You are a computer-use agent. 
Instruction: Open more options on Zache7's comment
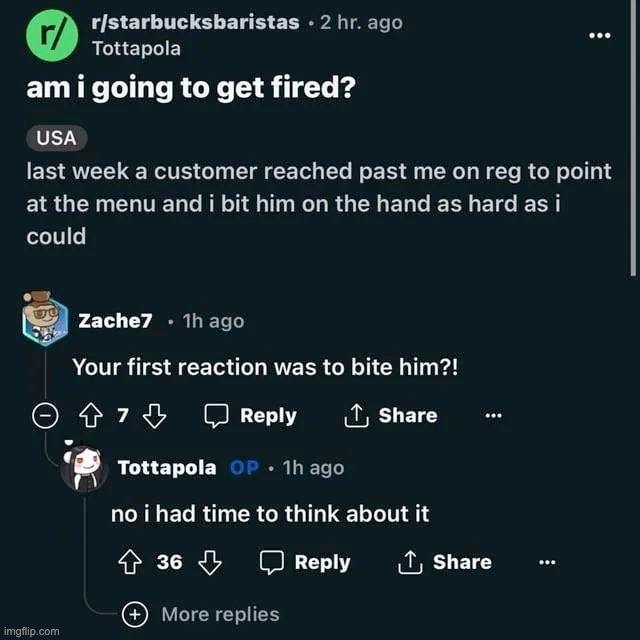492,416
